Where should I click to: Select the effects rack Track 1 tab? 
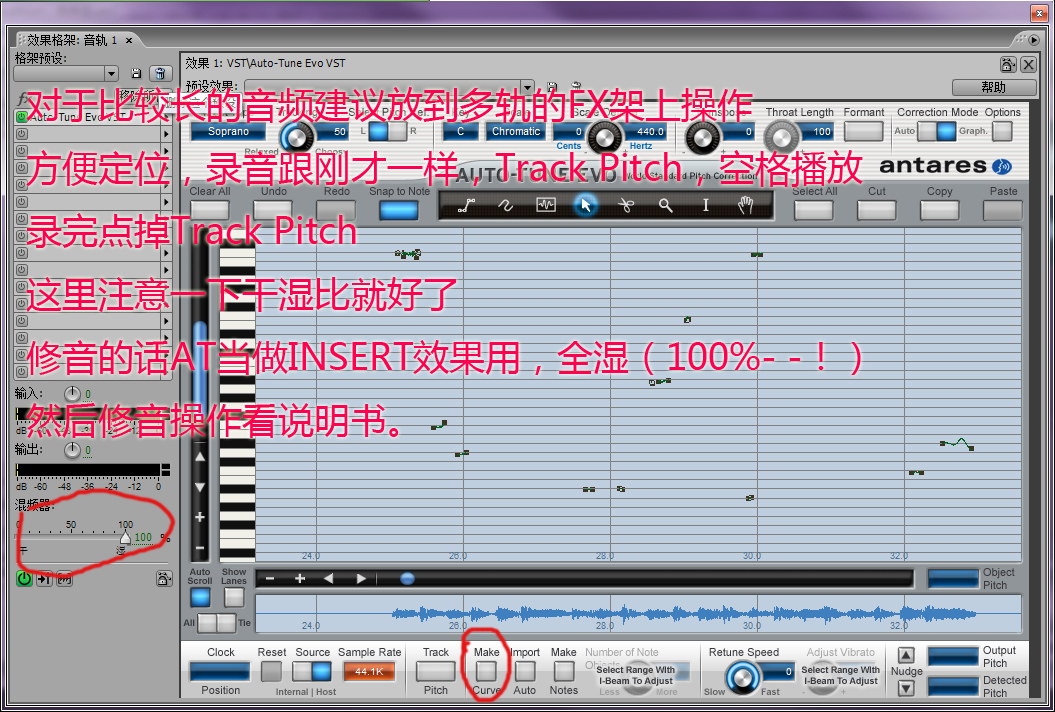pyautogui.click(x=71, y=40)
